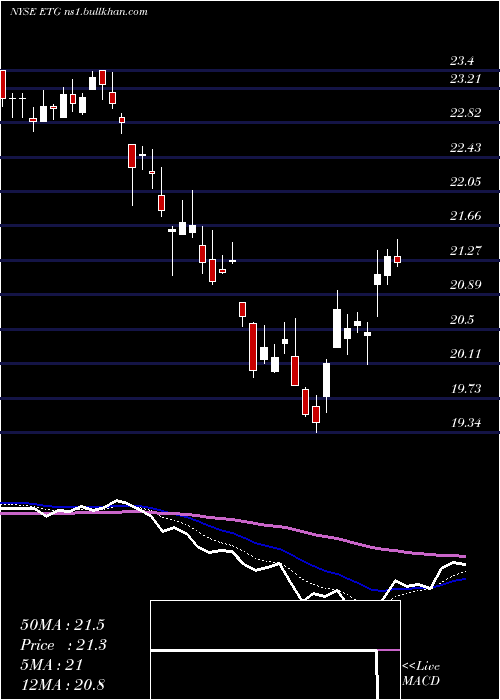Viewport: 500px width, 700px height.
Task: Click the 20.5 price axis label
Action: (462, 319)
